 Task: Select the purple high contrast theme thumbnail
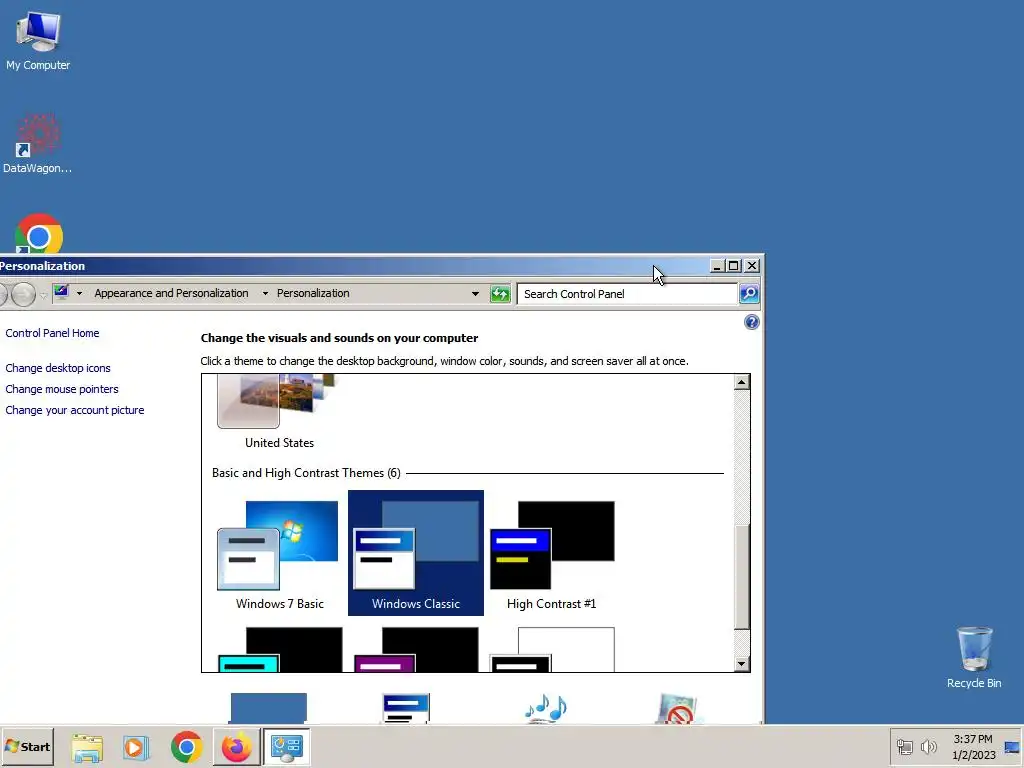tap(416, 649)
